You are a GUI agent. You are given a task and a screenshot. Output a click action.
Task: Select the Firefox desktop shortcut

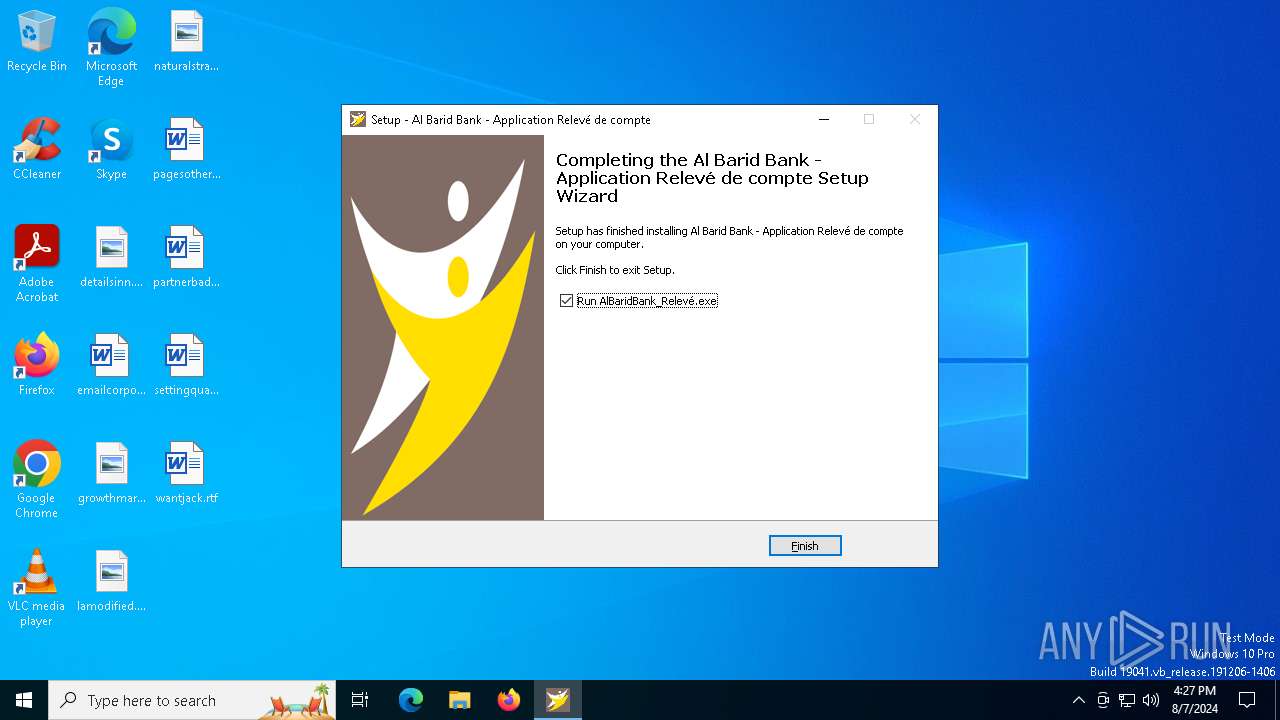pos(37,366)
